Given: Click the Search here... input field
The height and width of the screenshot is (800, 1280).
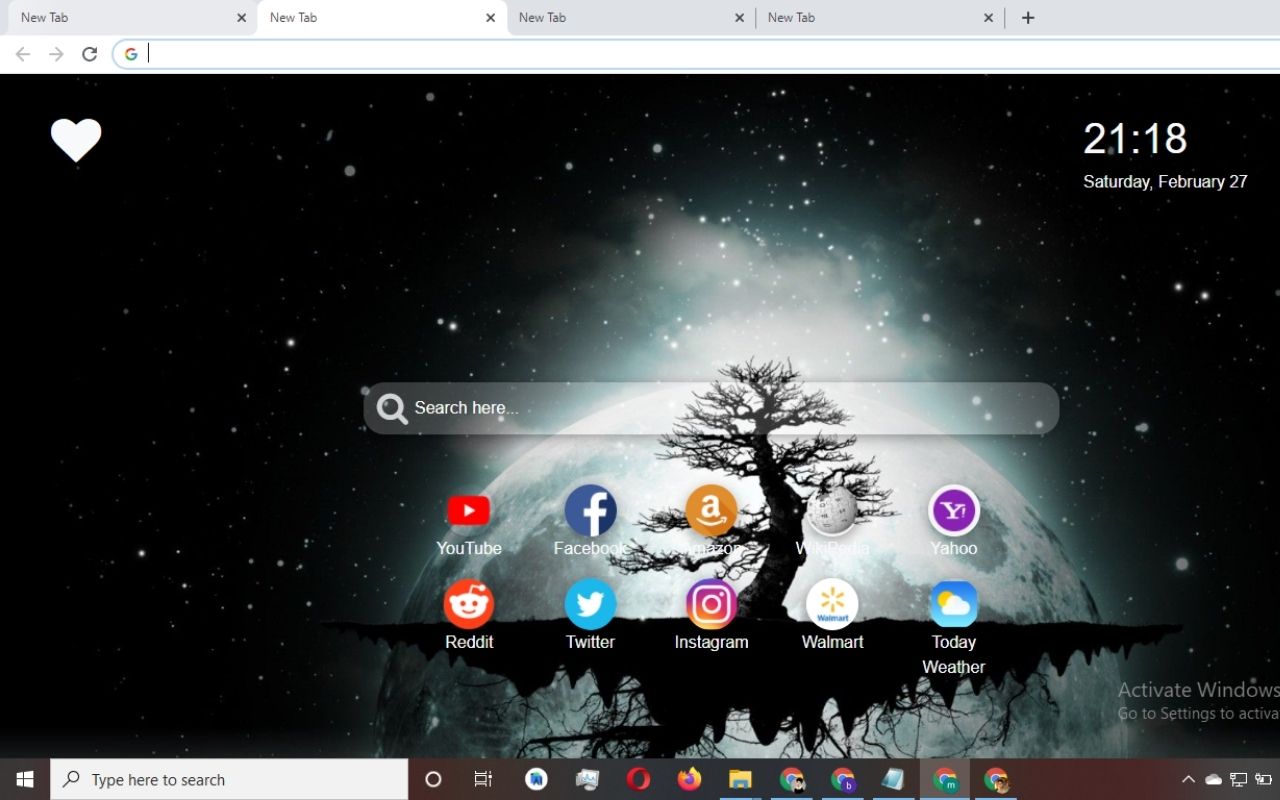Looking at the screenshot, I should [711, 408].
